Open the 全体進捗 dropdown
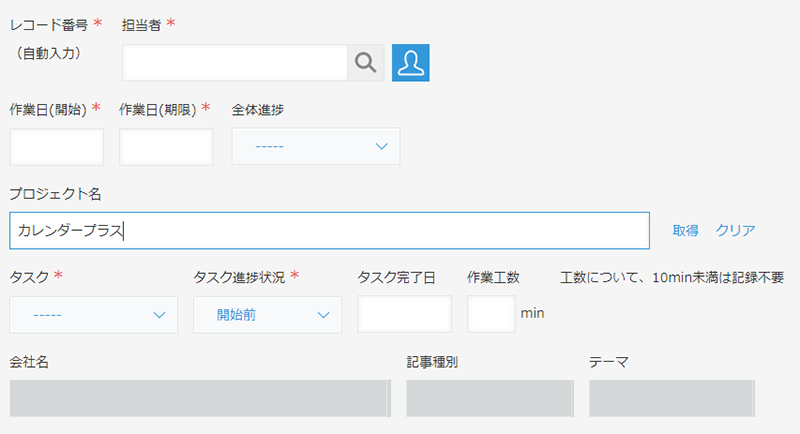This screenshot has height=434, width=800. [316, 147]
